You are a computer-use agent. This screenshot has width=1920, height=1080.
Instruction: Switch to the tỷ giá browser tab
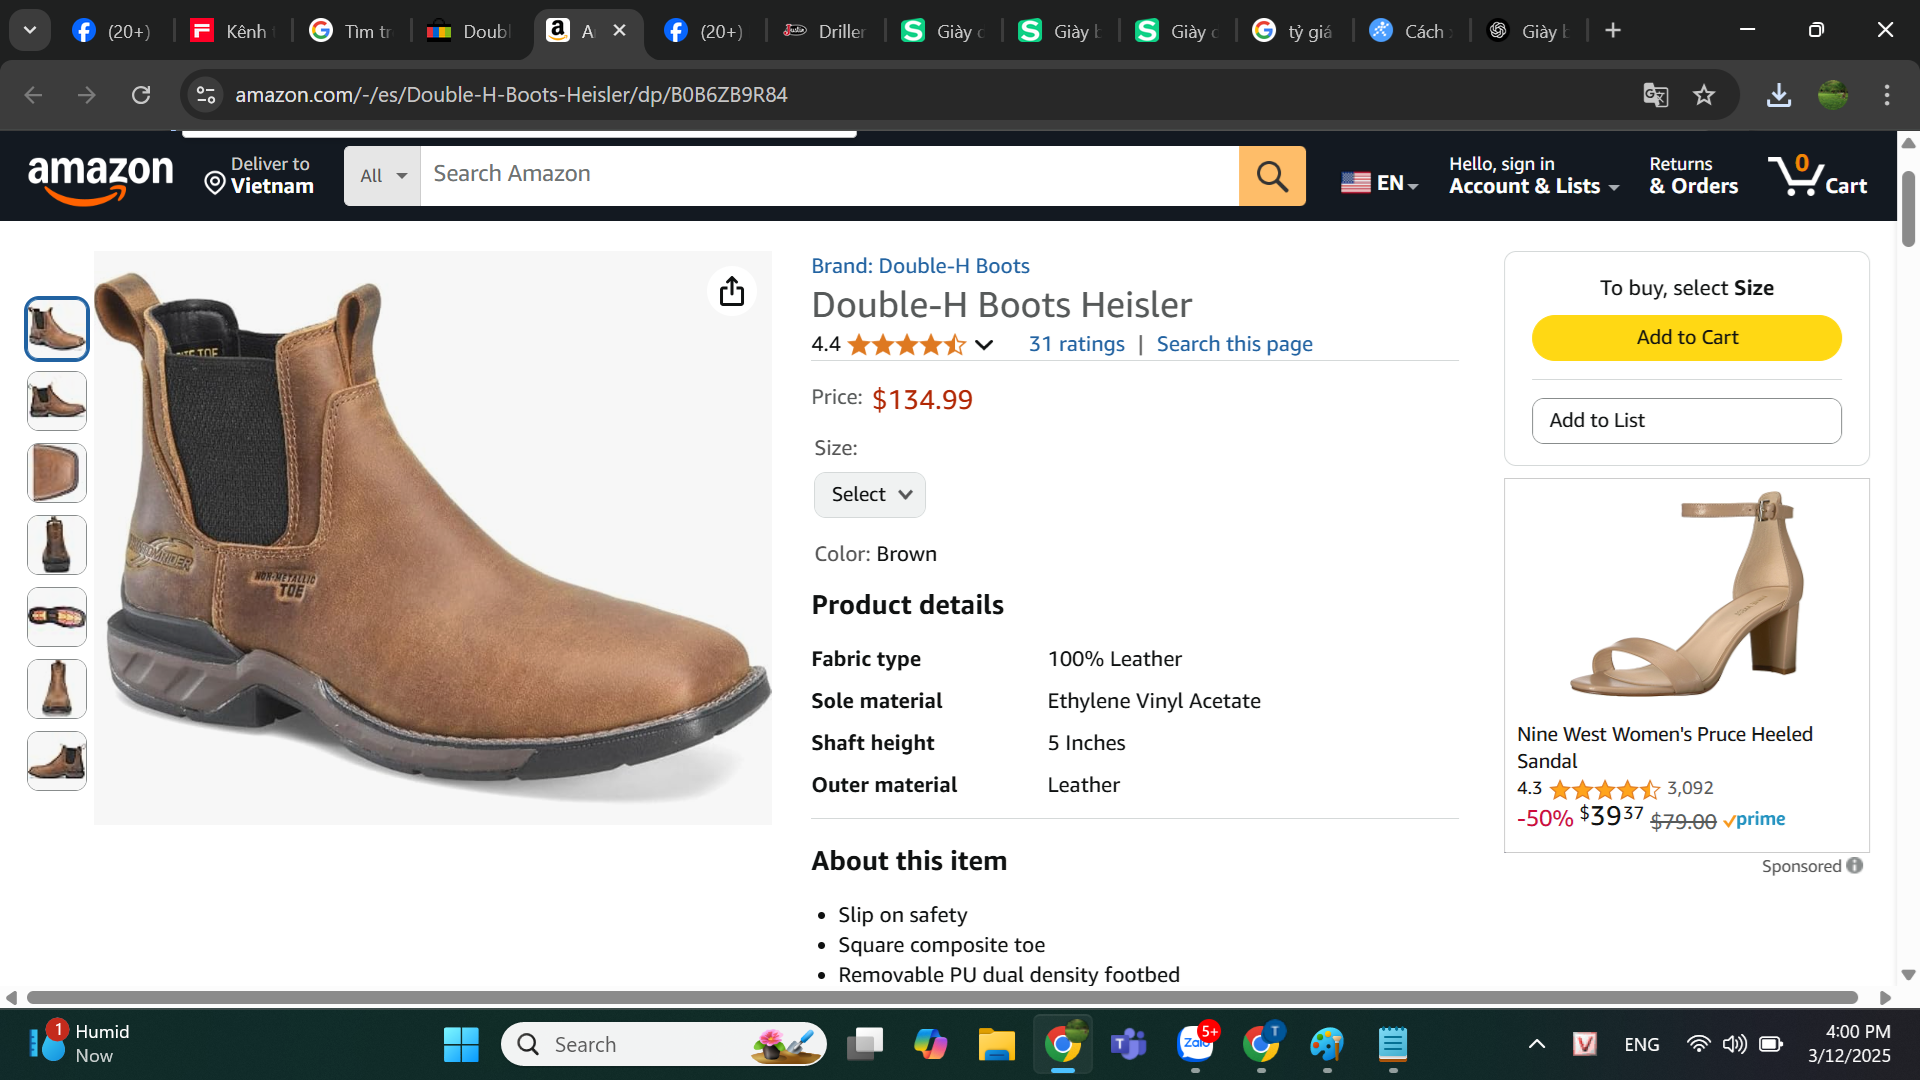tap(1293, 31)
